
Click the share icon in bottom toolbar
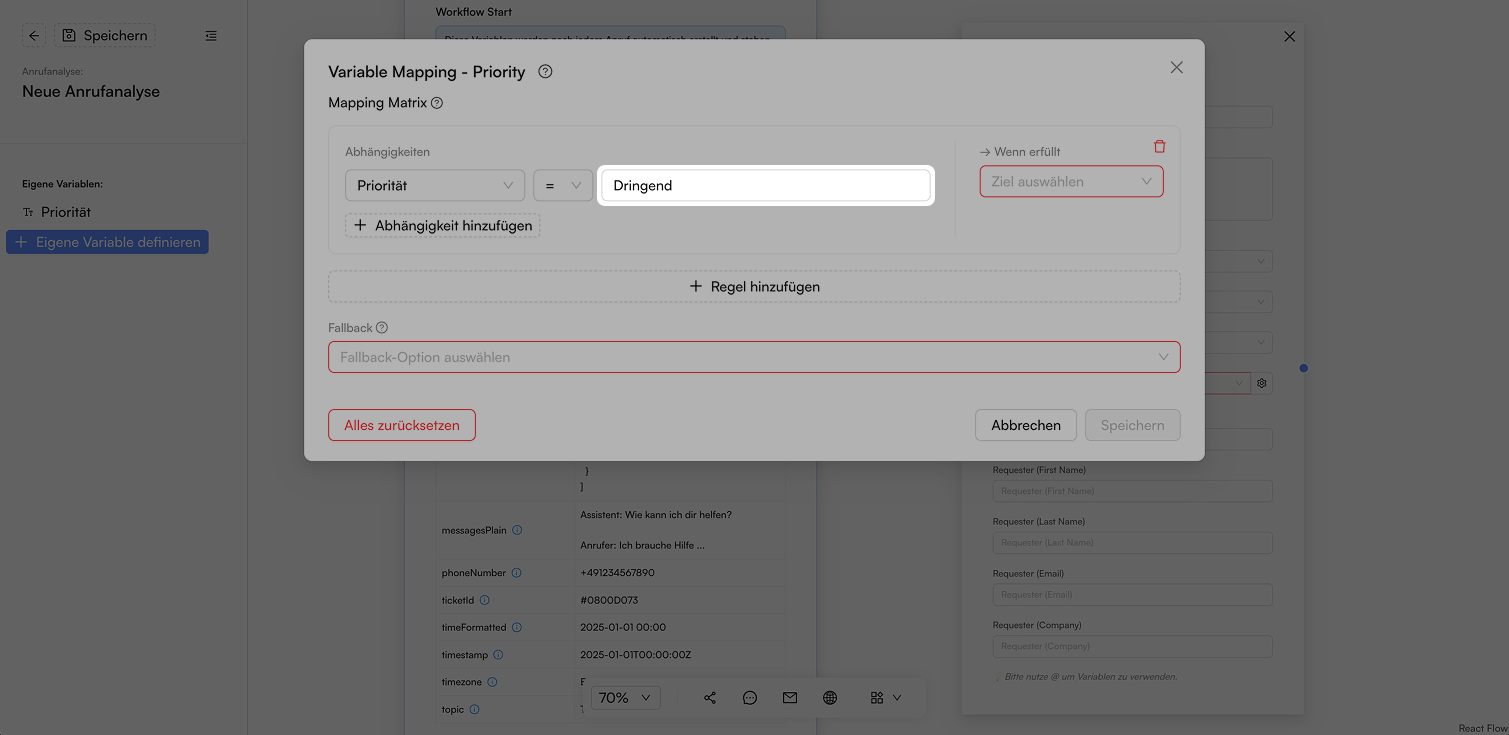coord(710,698)
